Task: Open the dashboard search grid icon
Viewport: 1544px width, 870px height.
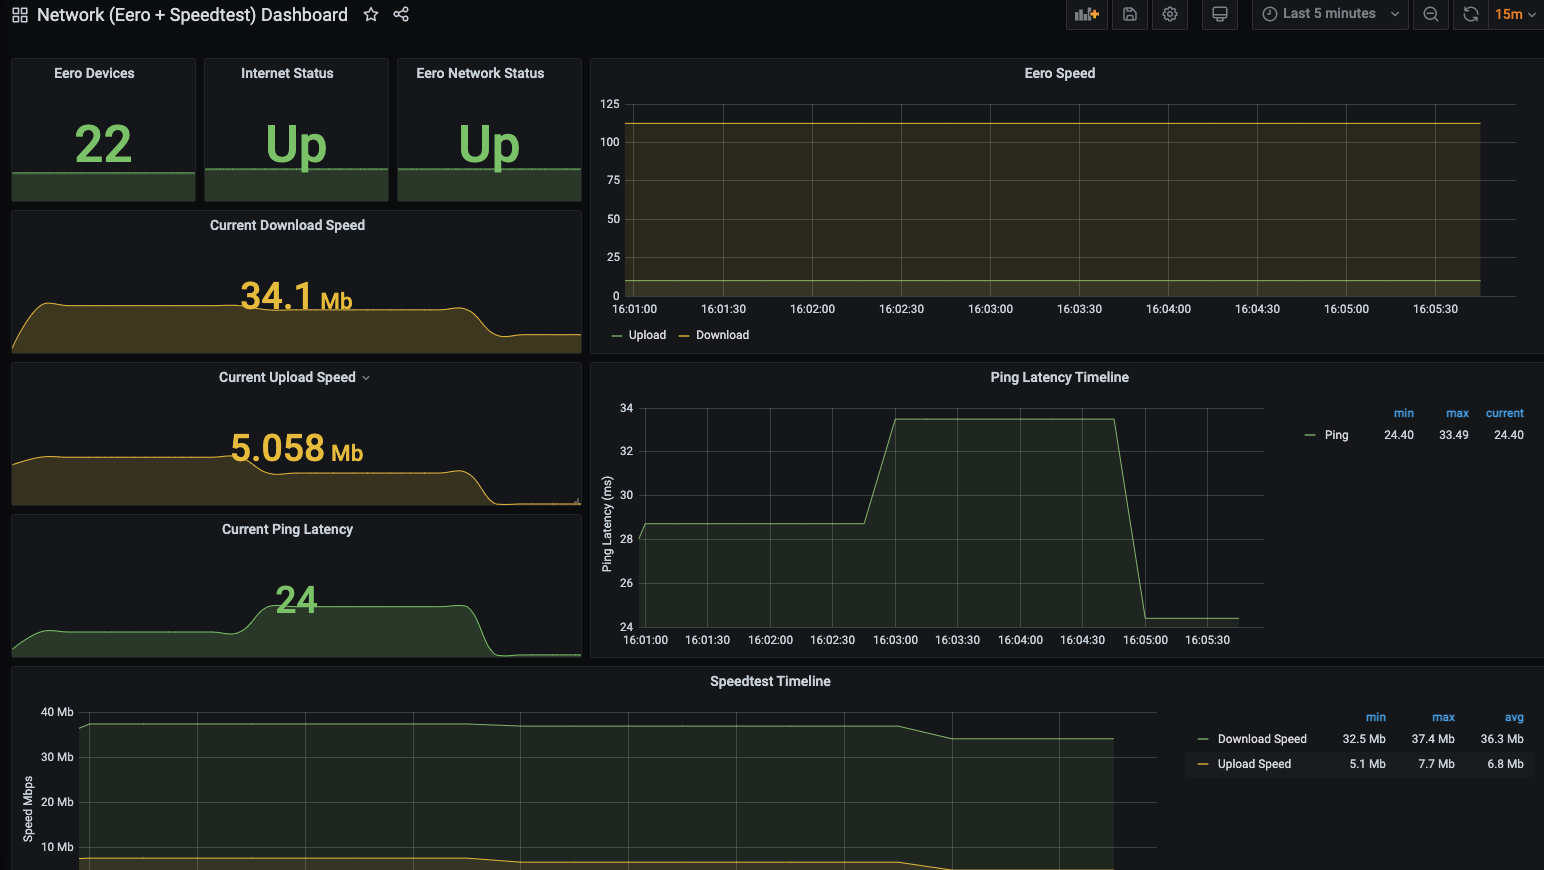Action: click(20, 15)
